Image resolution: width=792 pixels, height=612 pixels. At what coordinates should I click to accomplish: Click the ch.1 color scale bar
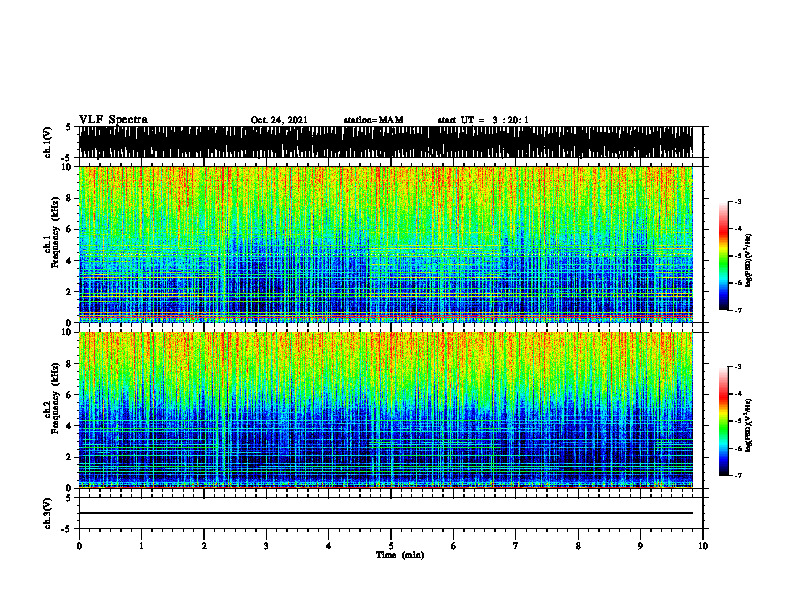pyautogui.click(x=724, y=256)
